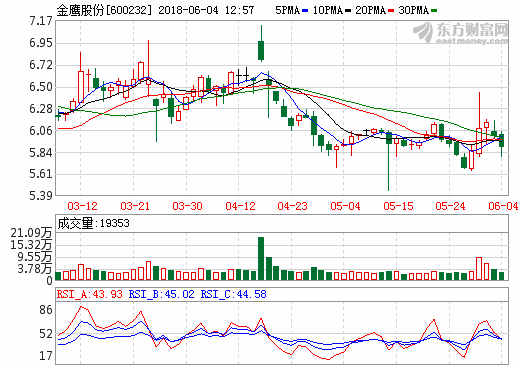Click the 21.09万 volume axis label
This screenshot has height=365, width=520.
click(x=31, y=232)
